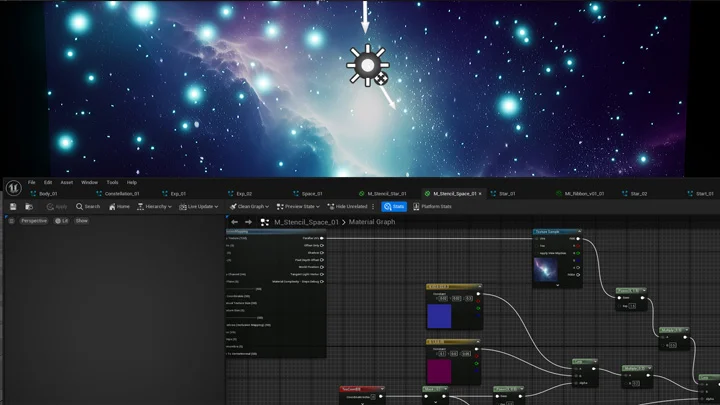Navigate forward in graph history
Viewport: 720px width, 405px height.
click(248, 222)
